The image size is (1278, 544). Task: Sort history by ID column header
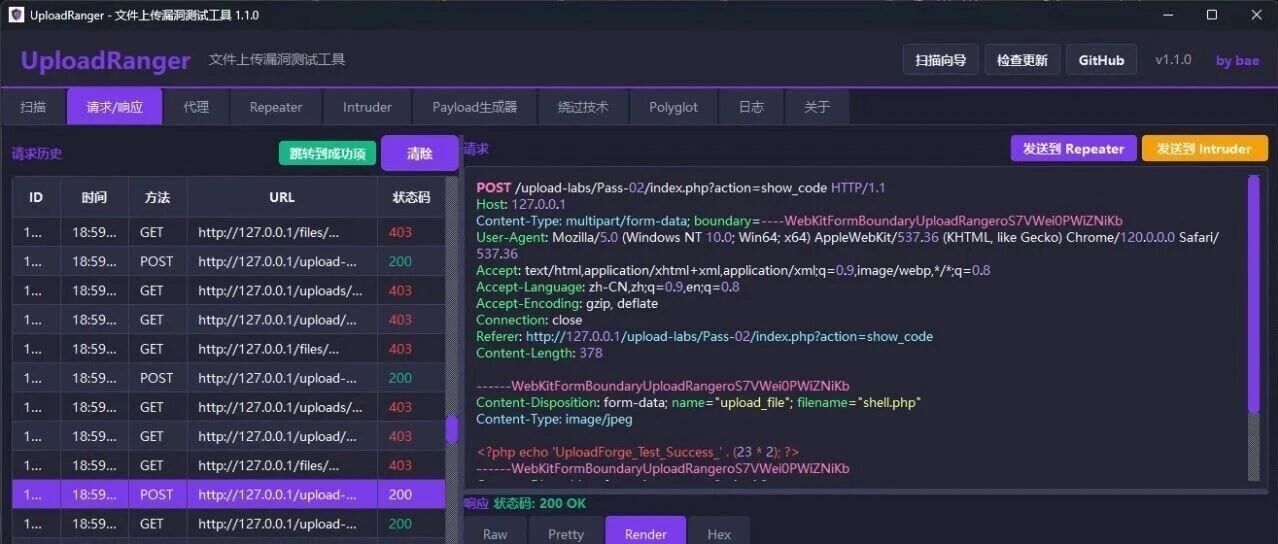[x=36, y=197]
